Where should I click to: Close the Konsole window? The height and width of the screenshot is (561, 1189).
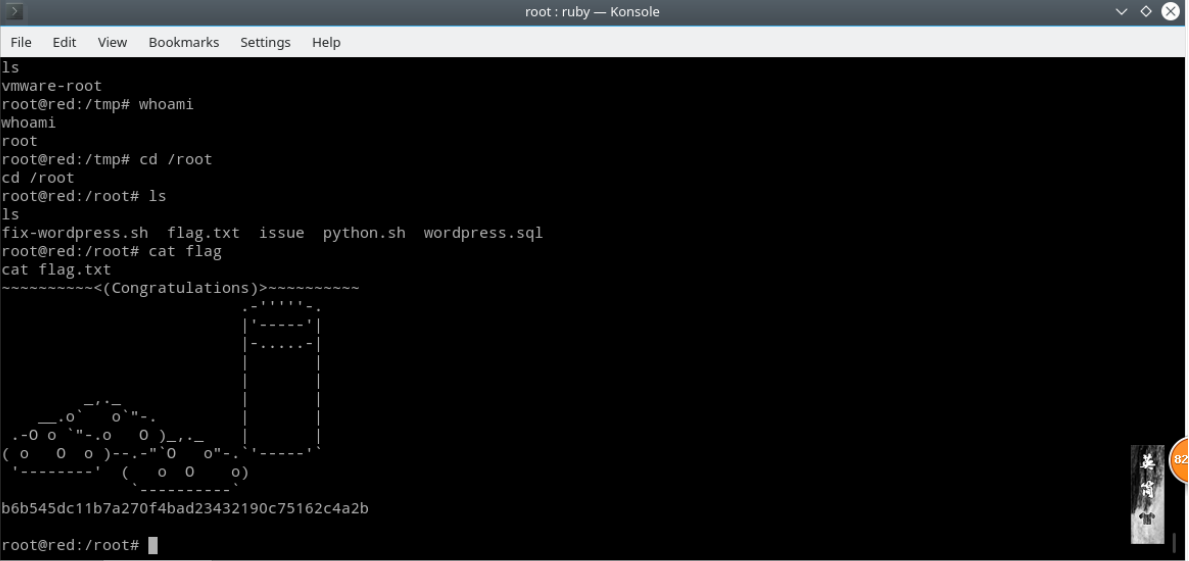1172,11
